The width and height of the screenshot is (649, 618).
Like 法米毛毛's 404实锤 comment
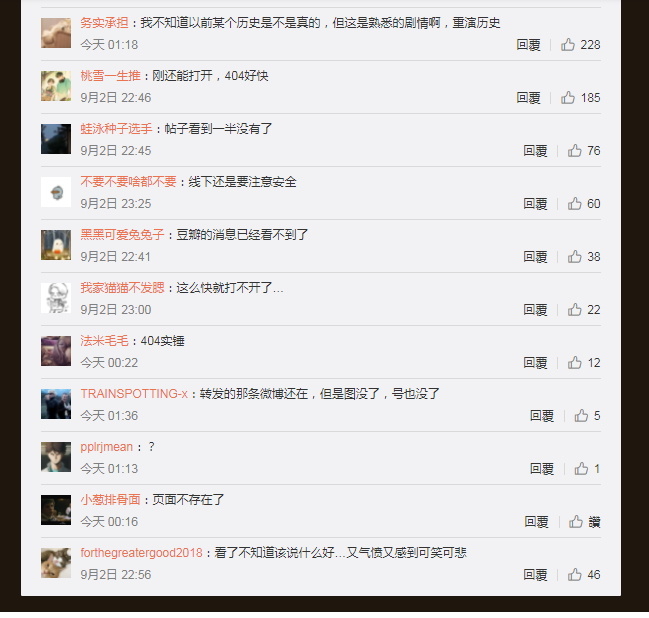(x=584, y=362)
